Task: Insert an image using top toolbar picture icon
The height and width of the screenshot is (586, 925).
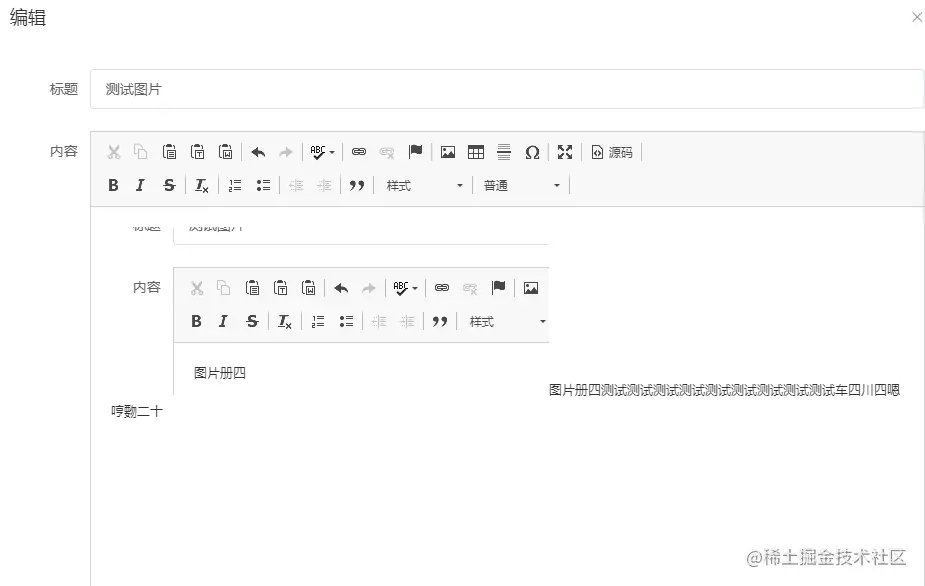Action: click(x=448, y=152)
